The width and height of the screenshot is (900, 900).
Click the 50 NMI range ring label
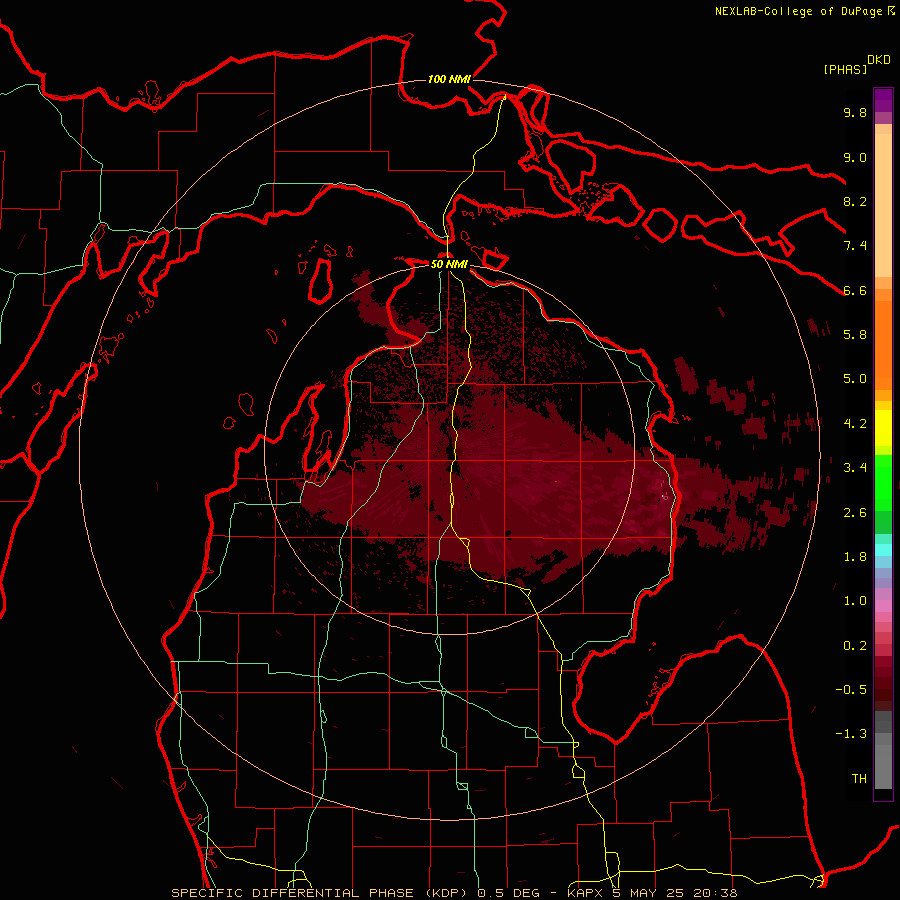449,264
